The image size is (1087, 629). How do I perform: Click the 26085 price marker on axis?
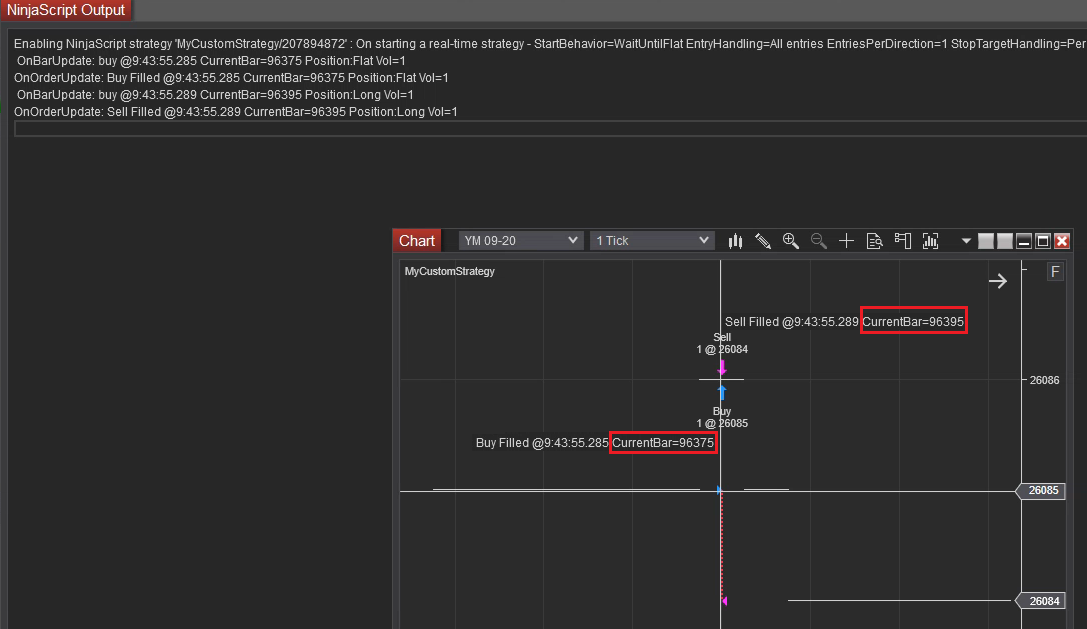(1041, 491)
